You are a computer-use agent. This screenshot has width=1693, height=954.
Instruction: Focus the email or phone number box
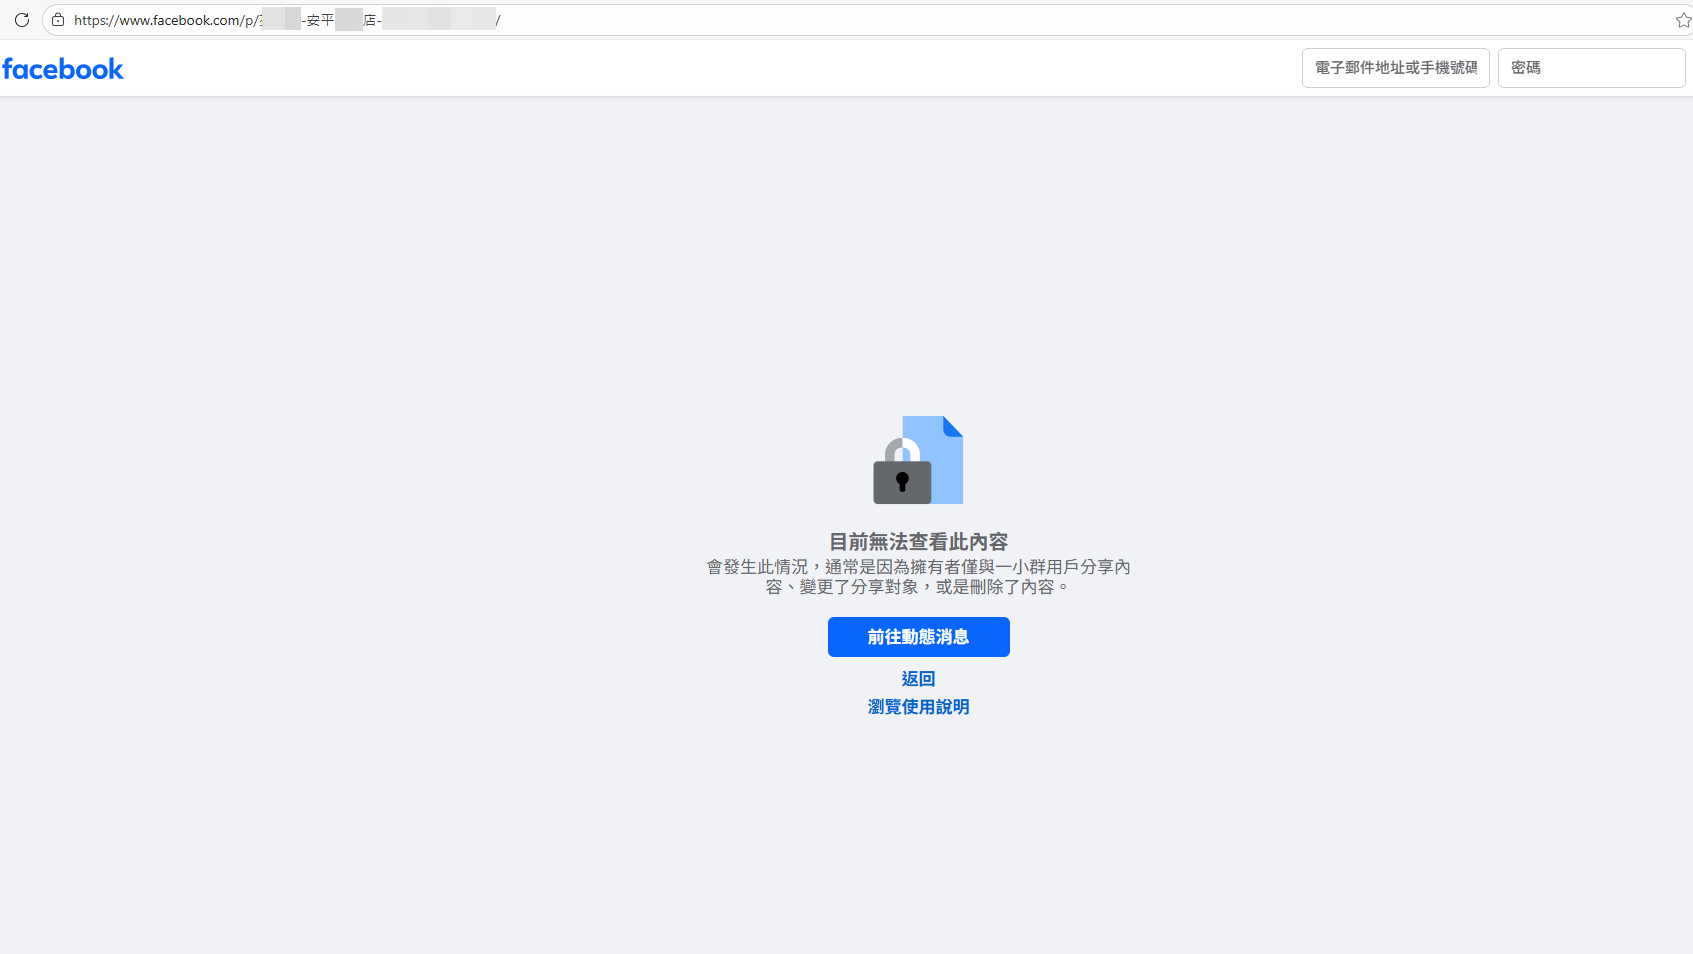(1395, 68)
